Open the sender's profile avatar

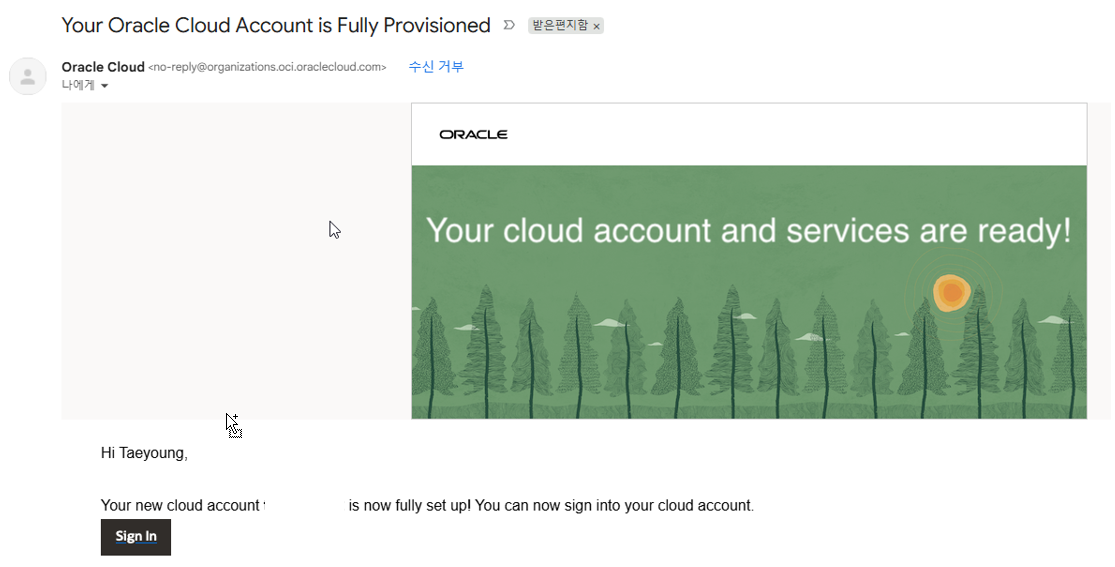coord(28,76)
